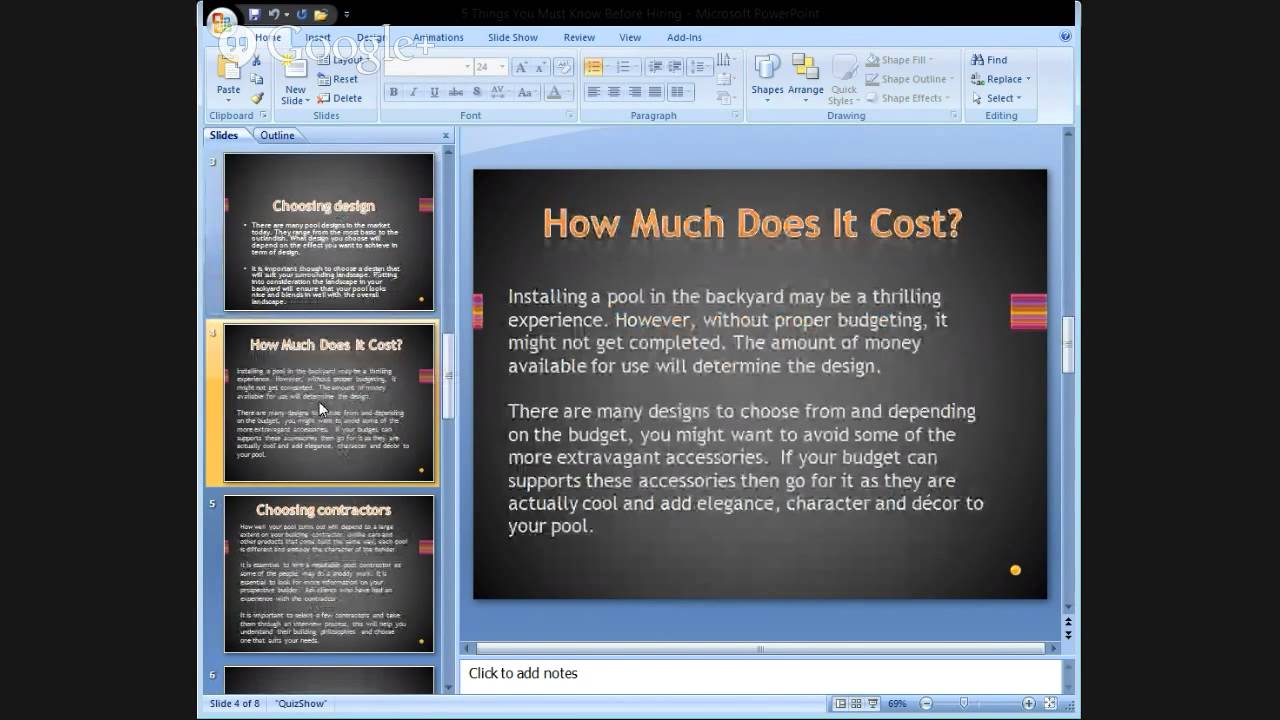Click the slide pane horizontal scrollbar

[x=760, y=649]
